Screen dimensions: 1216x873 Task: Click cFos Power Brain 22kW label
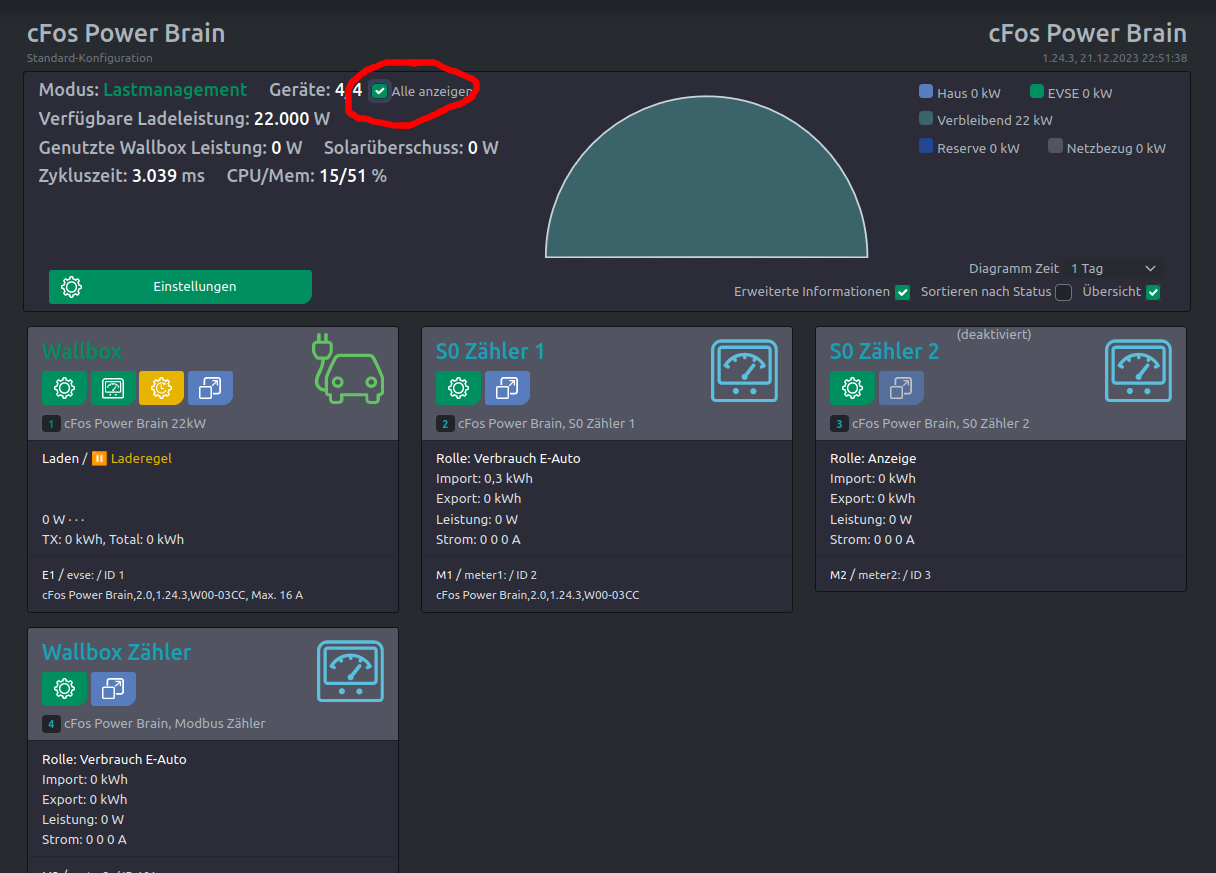pyautogui.click(x=135, y=424)
